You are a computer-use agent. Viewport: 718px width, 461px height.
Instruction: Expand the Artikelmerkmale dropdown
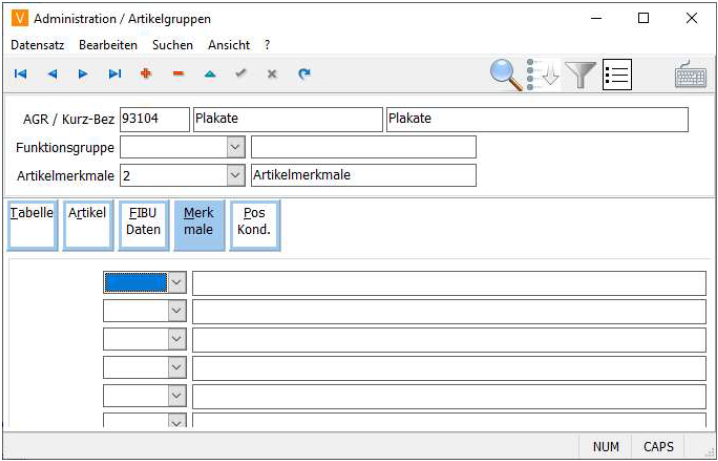click(x=236, y=176)
